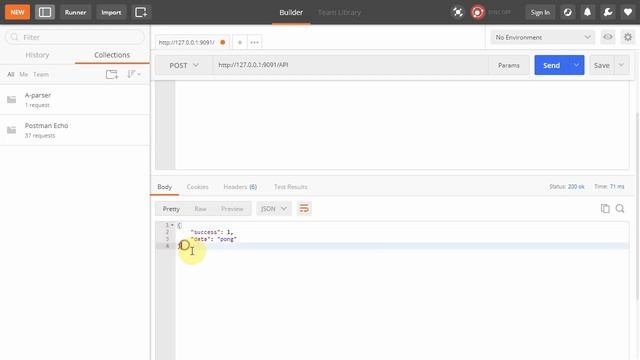
Task: Open settings wrench icon
Action: (608, 12)
